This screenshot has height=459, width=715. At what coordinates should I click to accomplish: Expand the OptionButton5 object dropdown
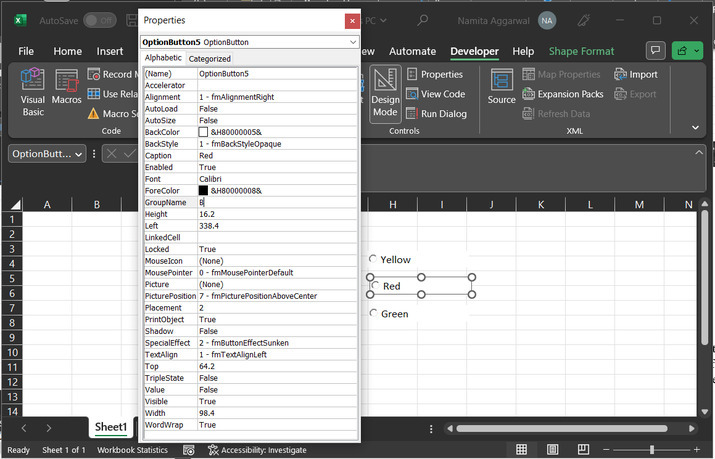click(353, 43)
